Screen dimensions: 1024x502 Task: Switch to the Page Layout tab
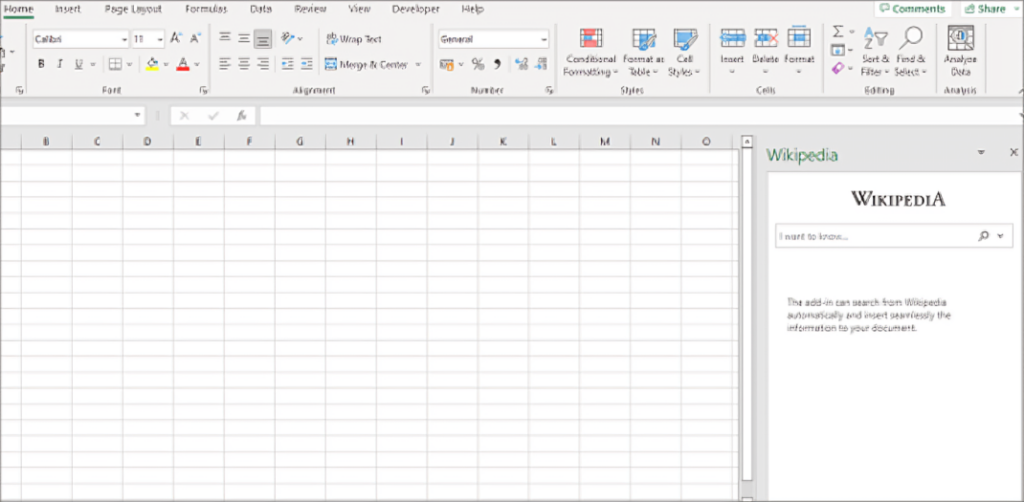pyautogui.click(x=133, y=9)
